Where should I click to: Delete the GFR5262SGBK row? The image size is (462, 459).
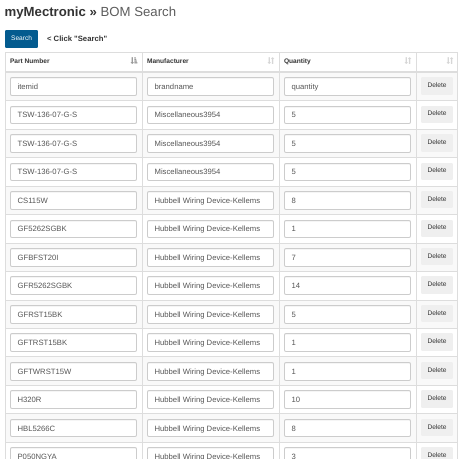pos(437,285)
